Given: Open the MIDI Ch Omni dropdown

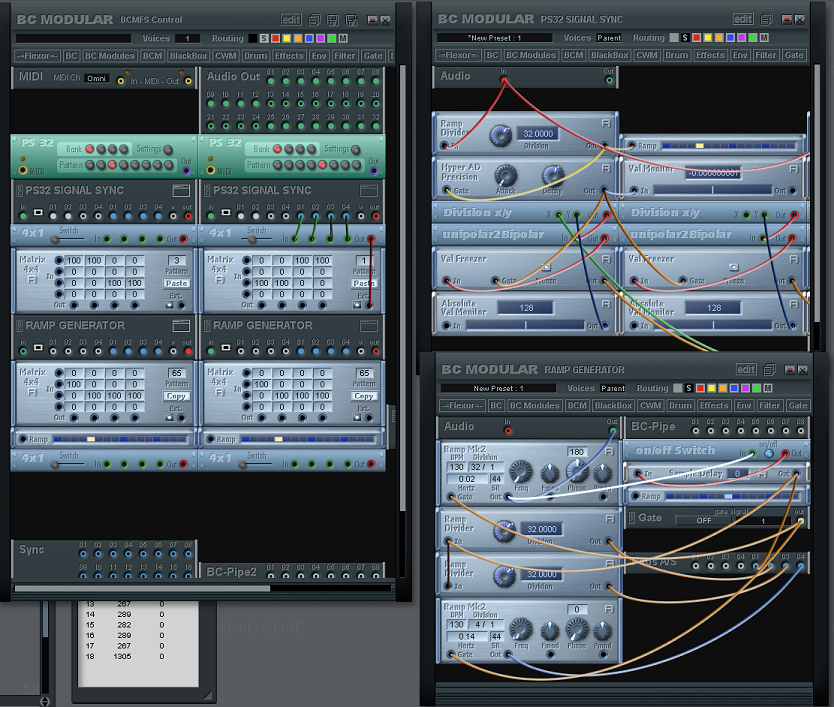Looking at the screenshot, I should [x=96, y=77].
